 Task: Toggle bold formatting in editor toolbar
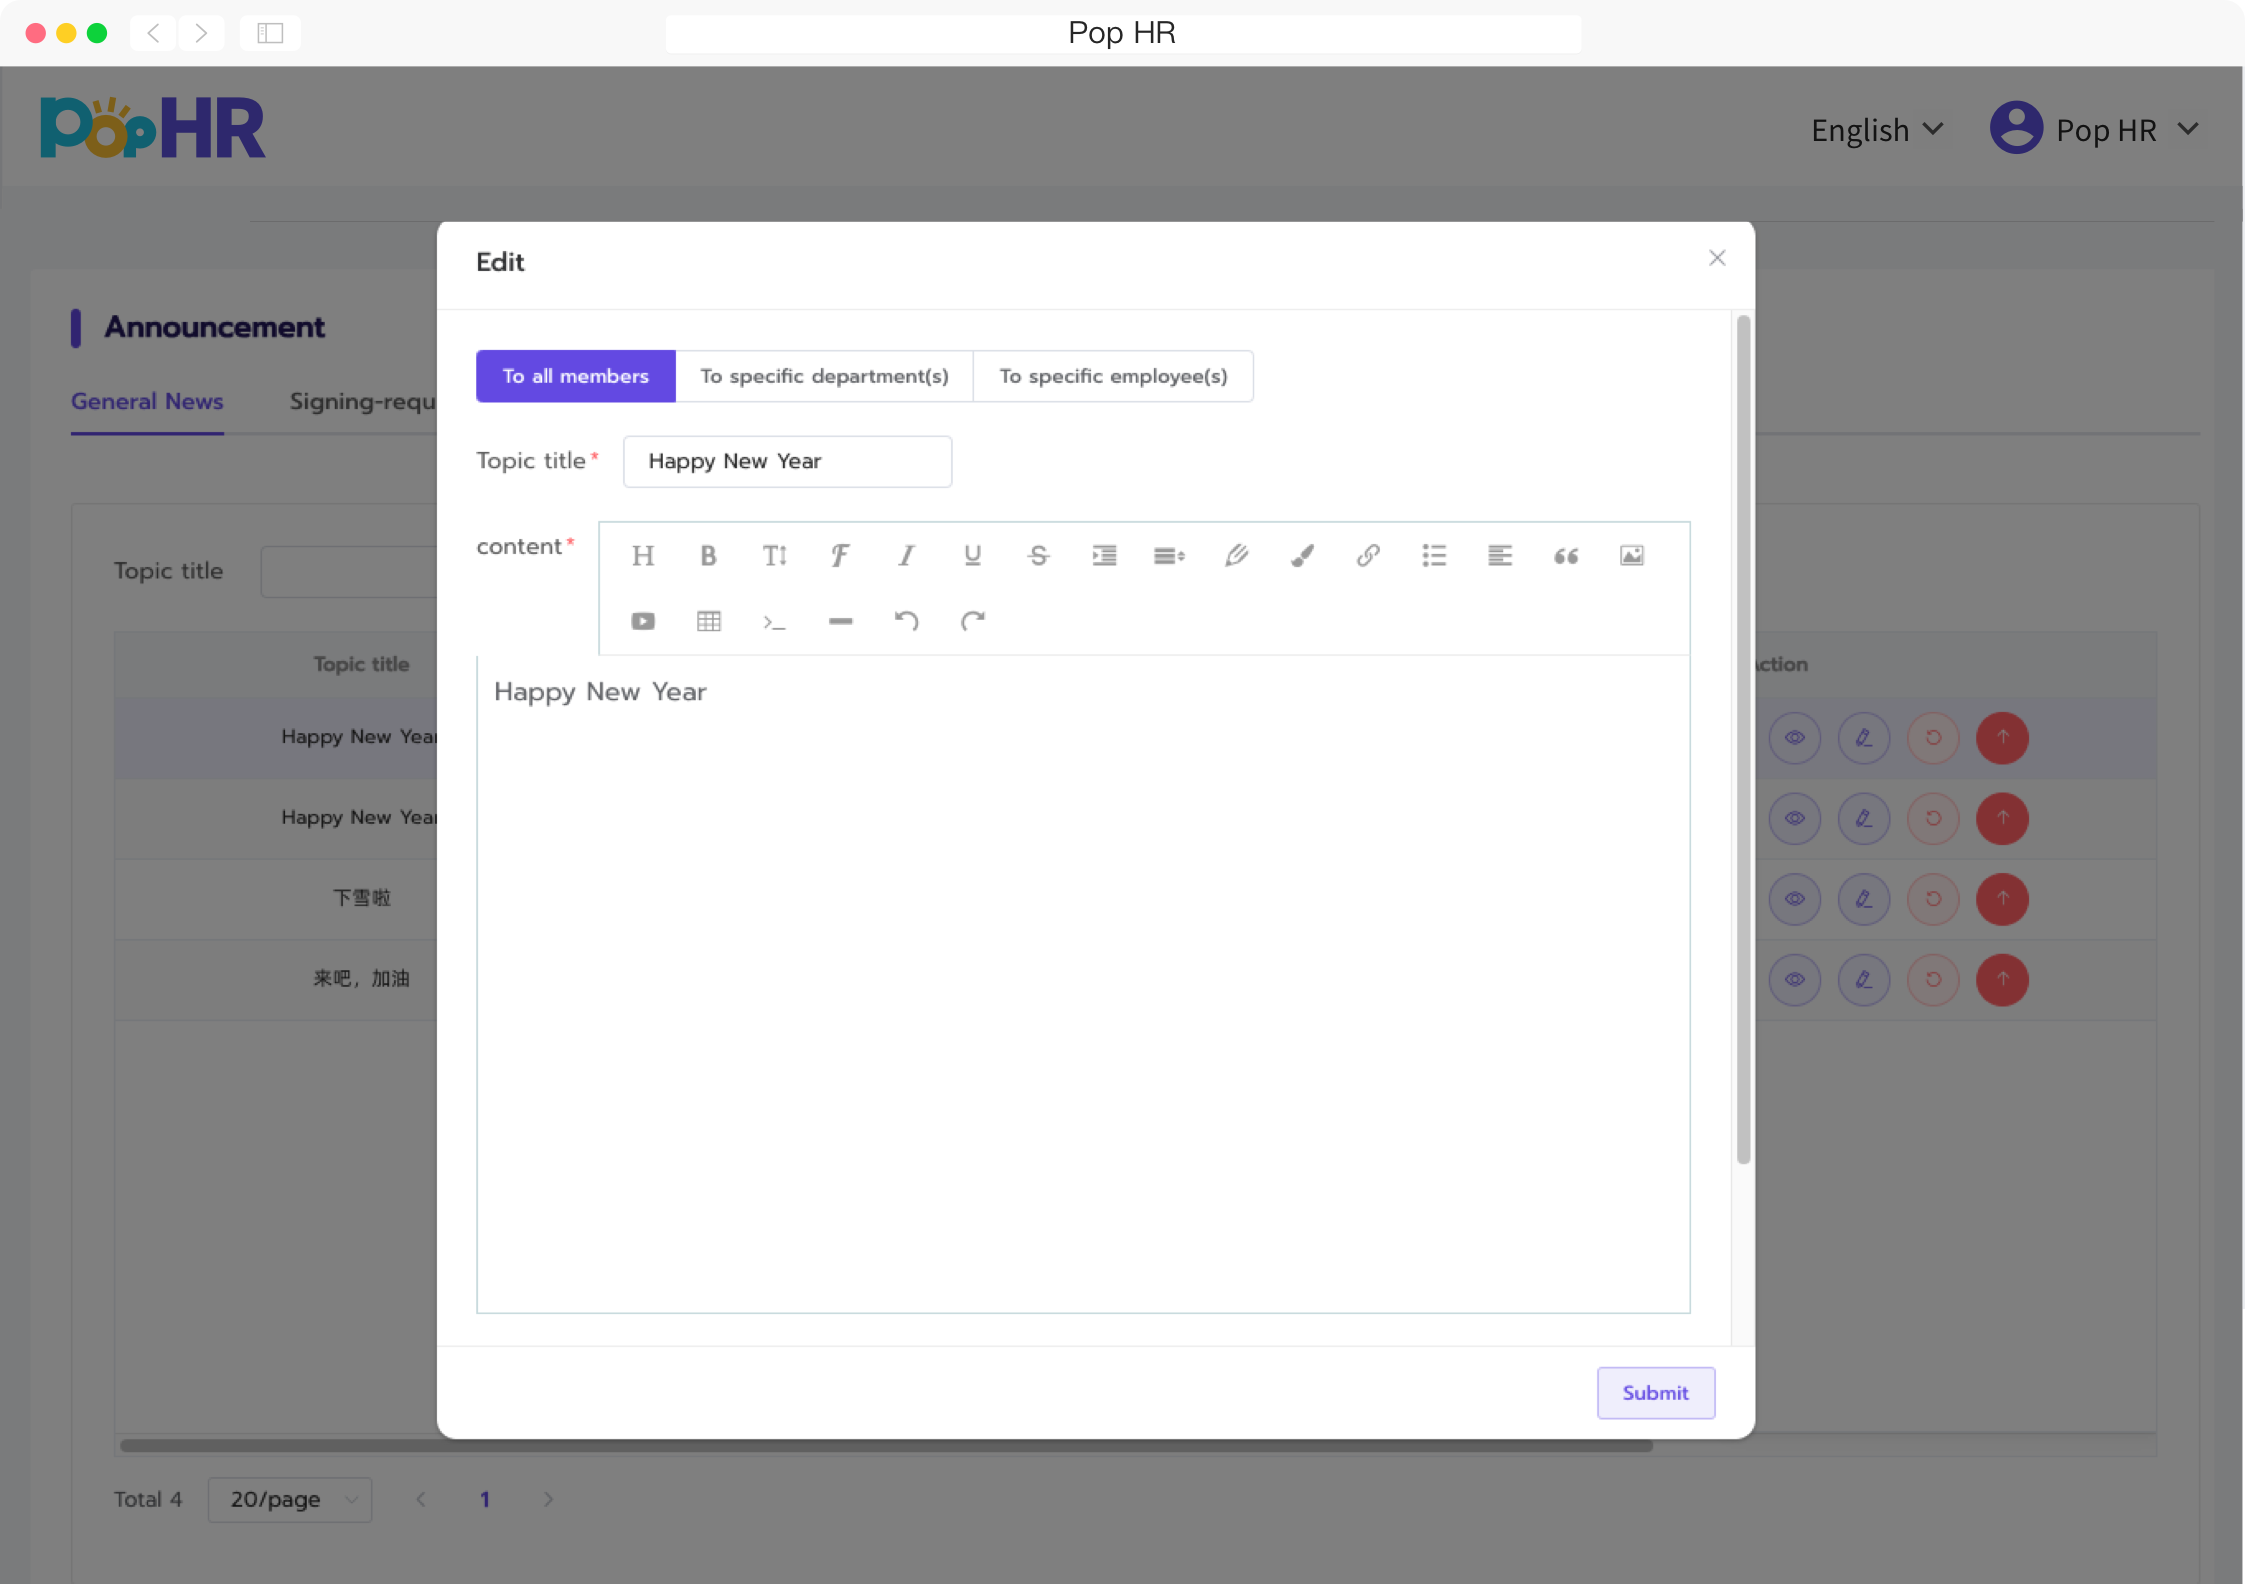tap(708, 556)
